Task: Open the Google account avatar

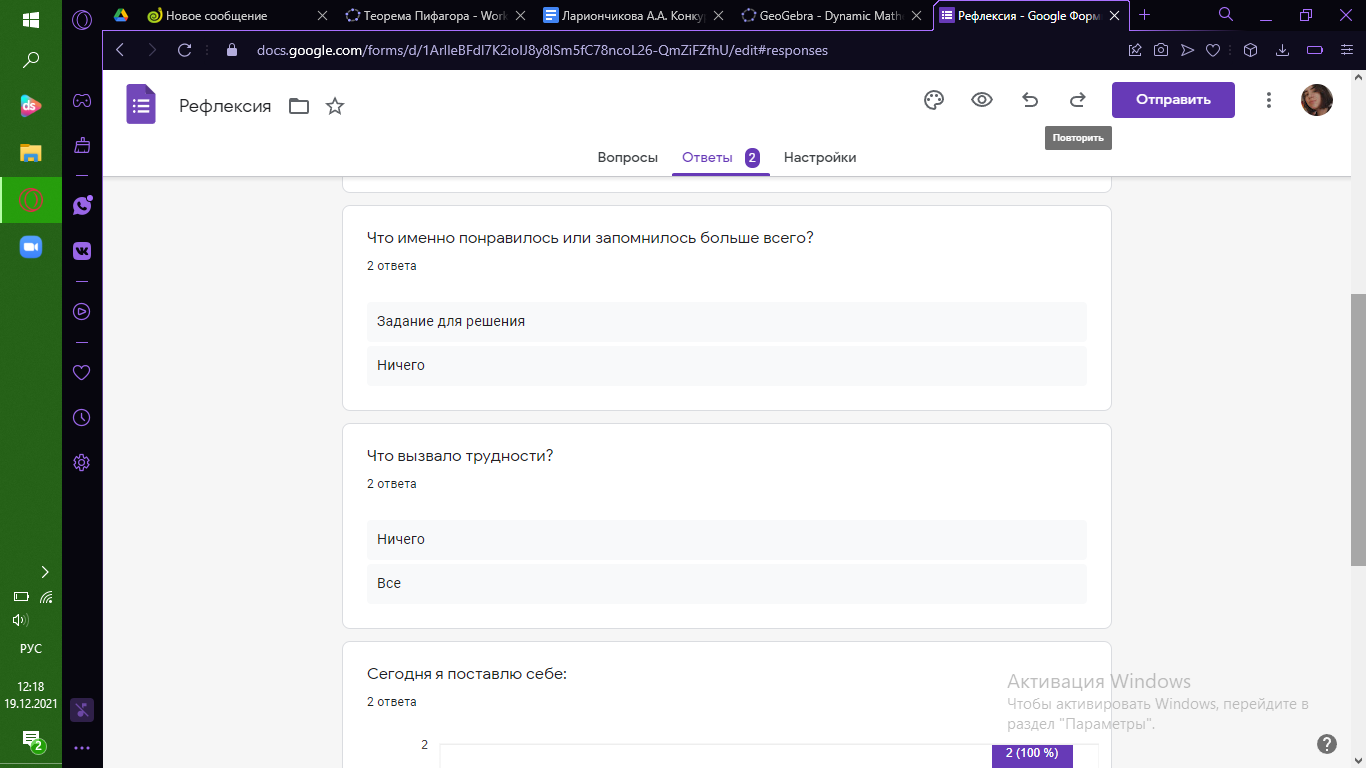Action: click(x=1316, y=100)
